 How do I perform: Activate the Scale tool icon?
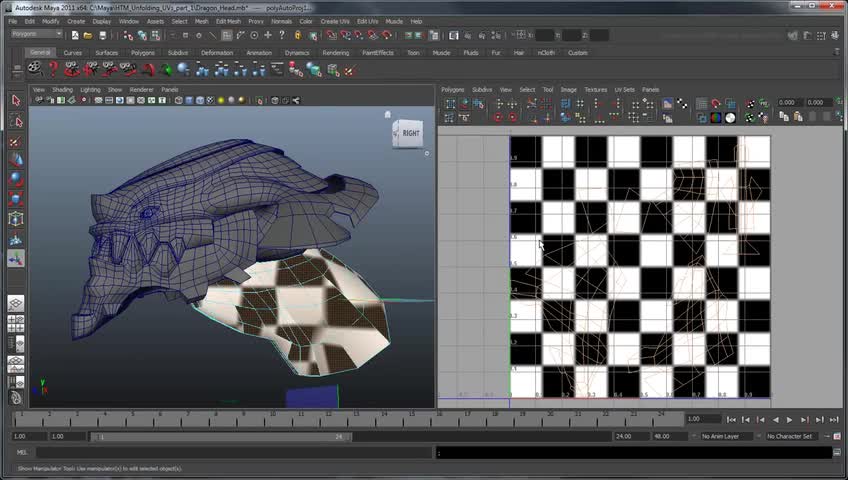point(16,199)
